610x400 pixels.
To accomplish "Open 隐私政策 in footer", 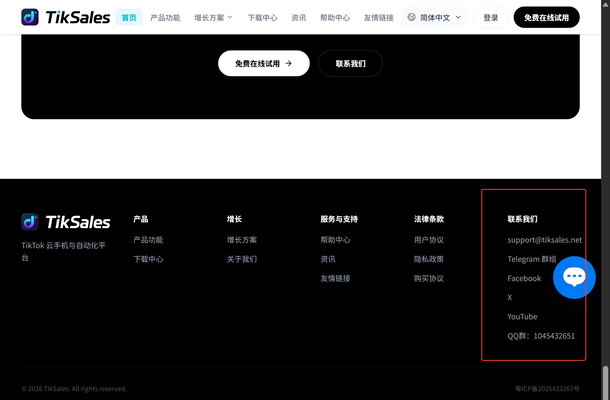I will pos(429,259).
